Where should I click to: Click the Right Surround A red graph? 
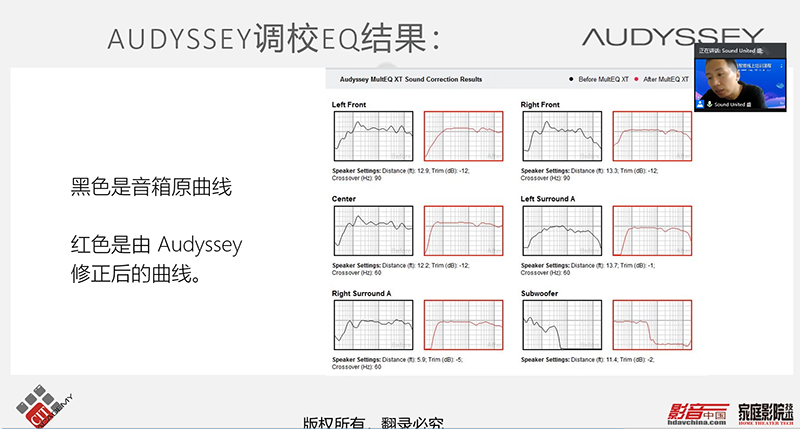pos(464,325)
